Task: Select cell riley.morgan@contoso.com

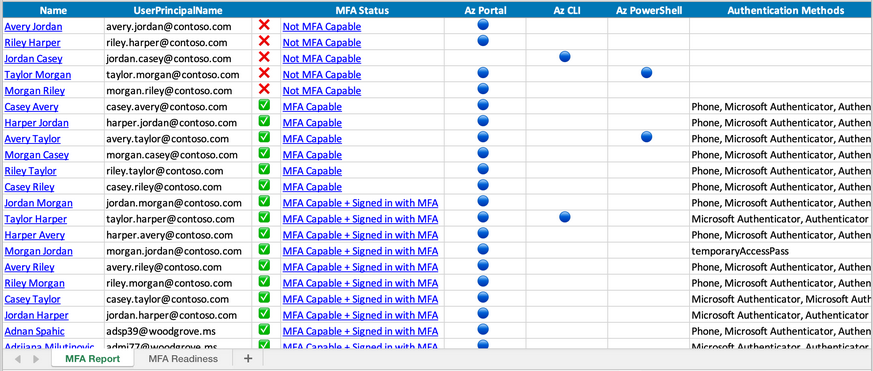Action: 178,284
